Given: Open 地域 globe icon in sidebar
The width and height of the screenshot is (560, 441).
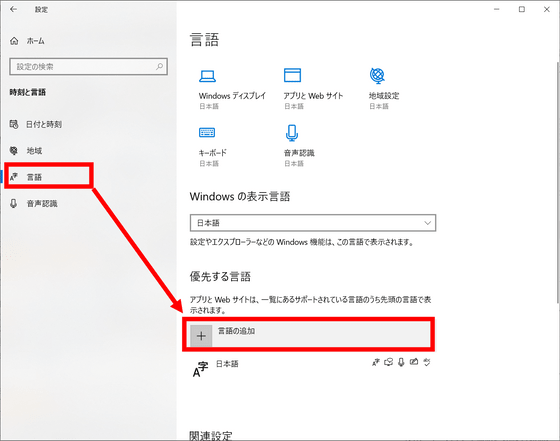Looking at the screenshot, I should coord(14,151).
